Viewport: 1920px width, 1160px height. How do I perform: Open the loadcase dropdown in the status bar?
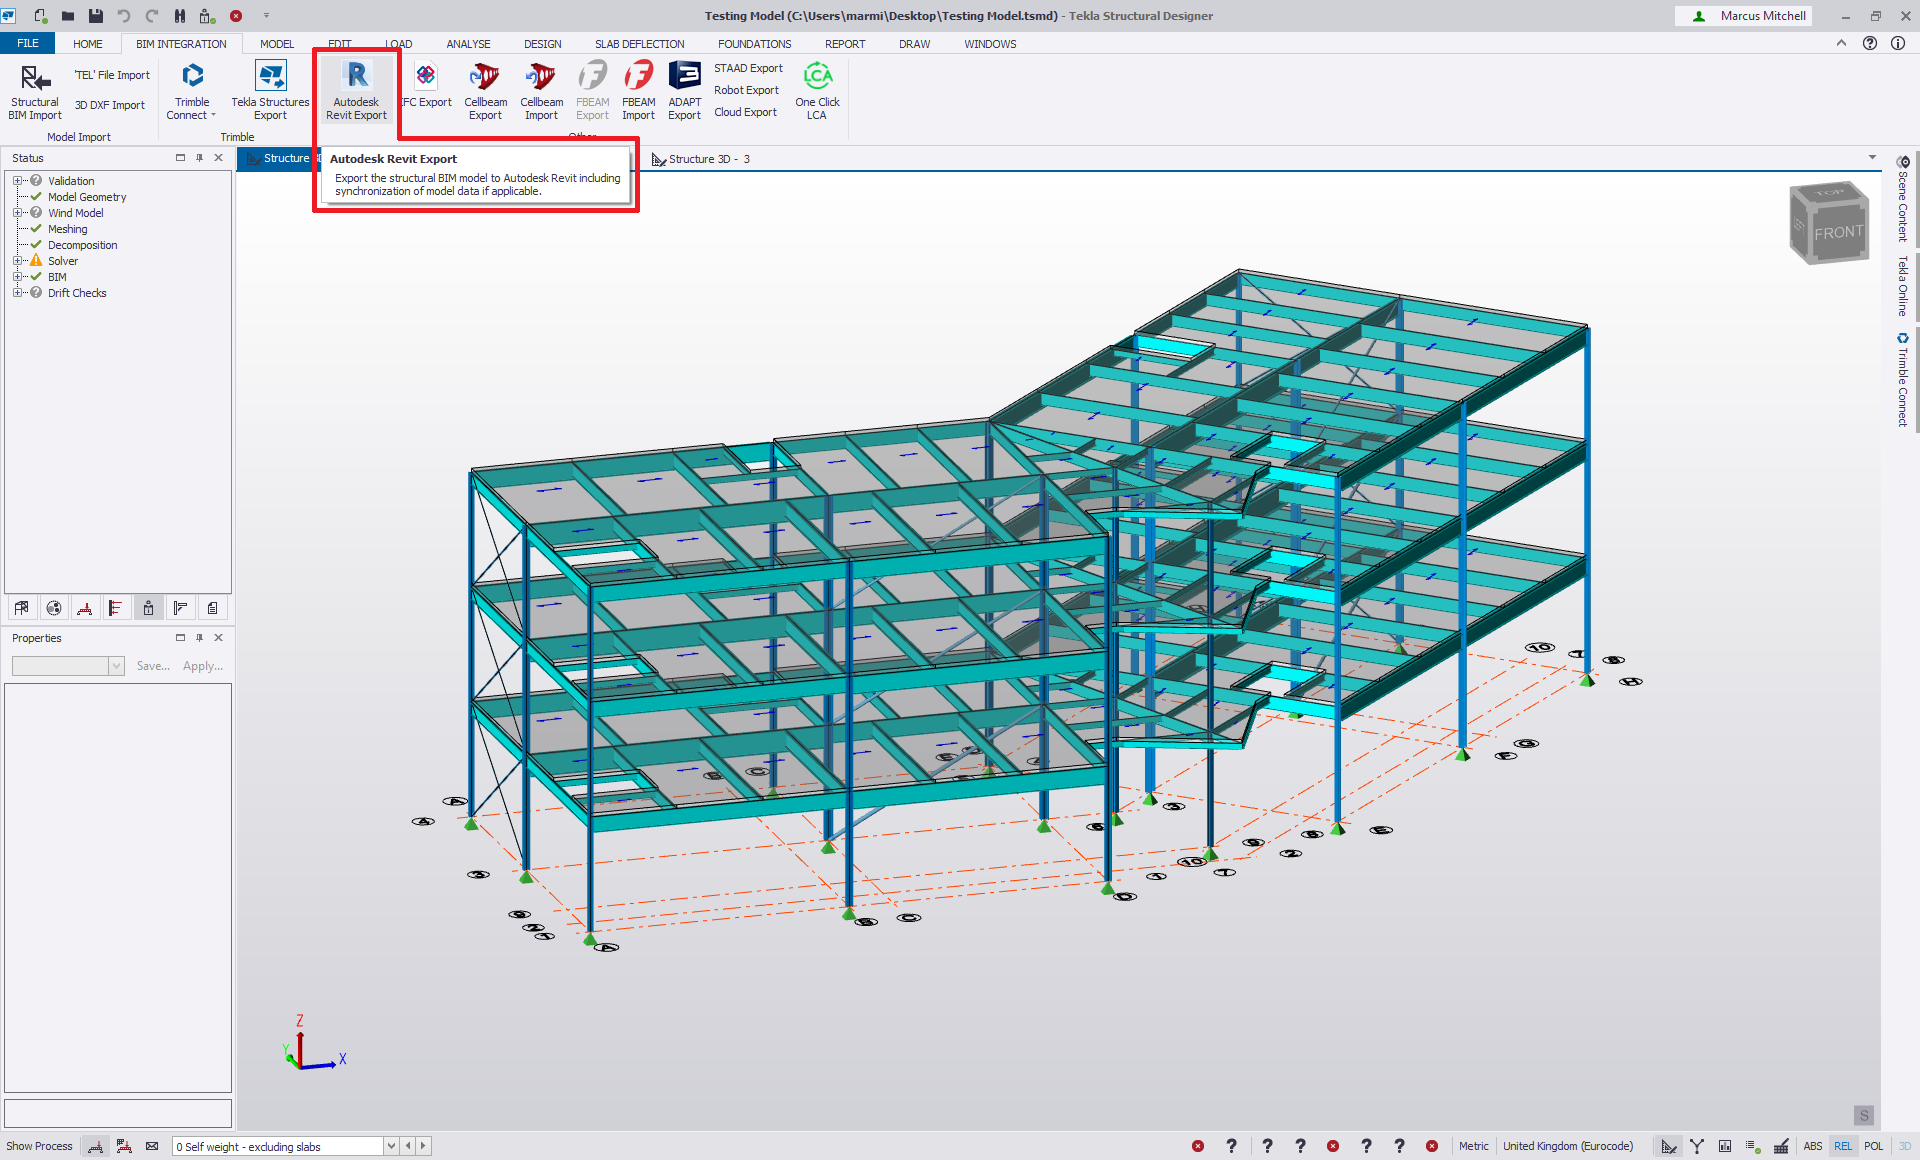[x=391, y=1146]
